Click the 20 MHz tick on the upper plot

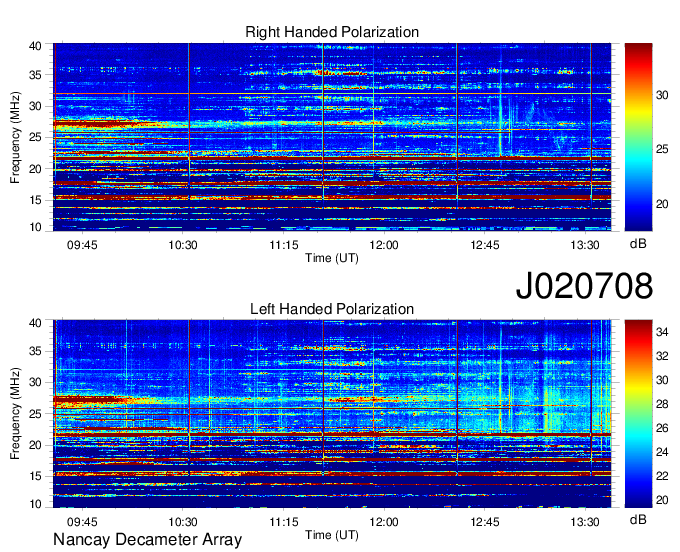tap(35, 169)
